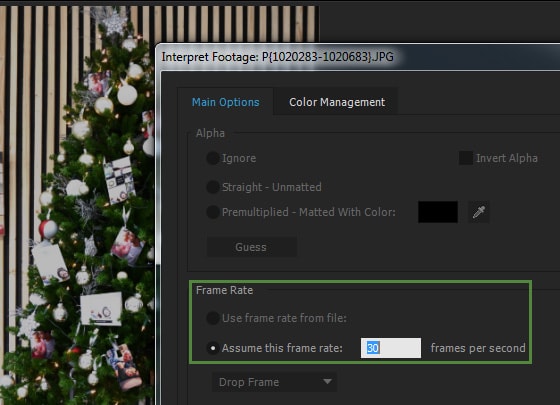The width and height of the screenshot is (560, 405).
Task: Select Use frame rate from file
Action: pos(213,318)
